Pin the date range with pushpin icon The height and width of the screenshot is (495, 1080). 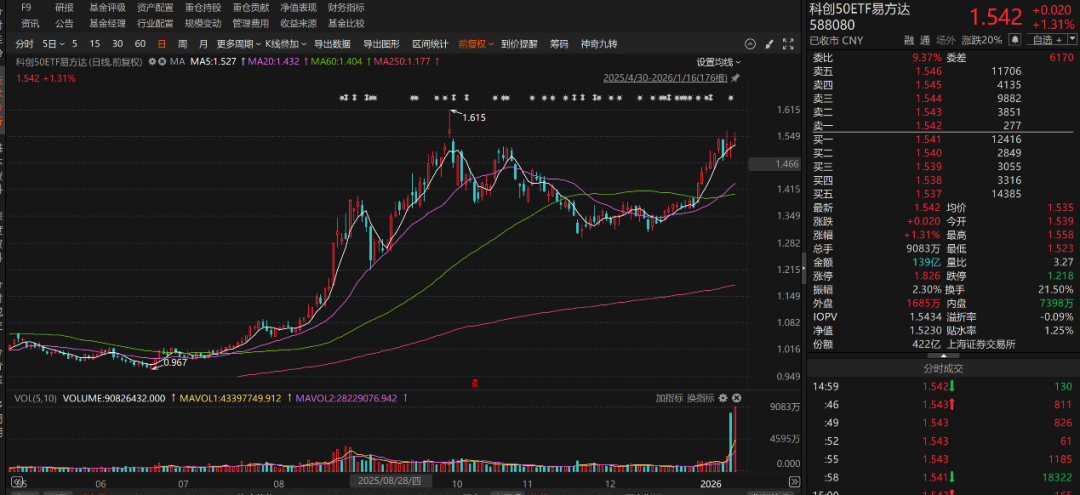735,78
